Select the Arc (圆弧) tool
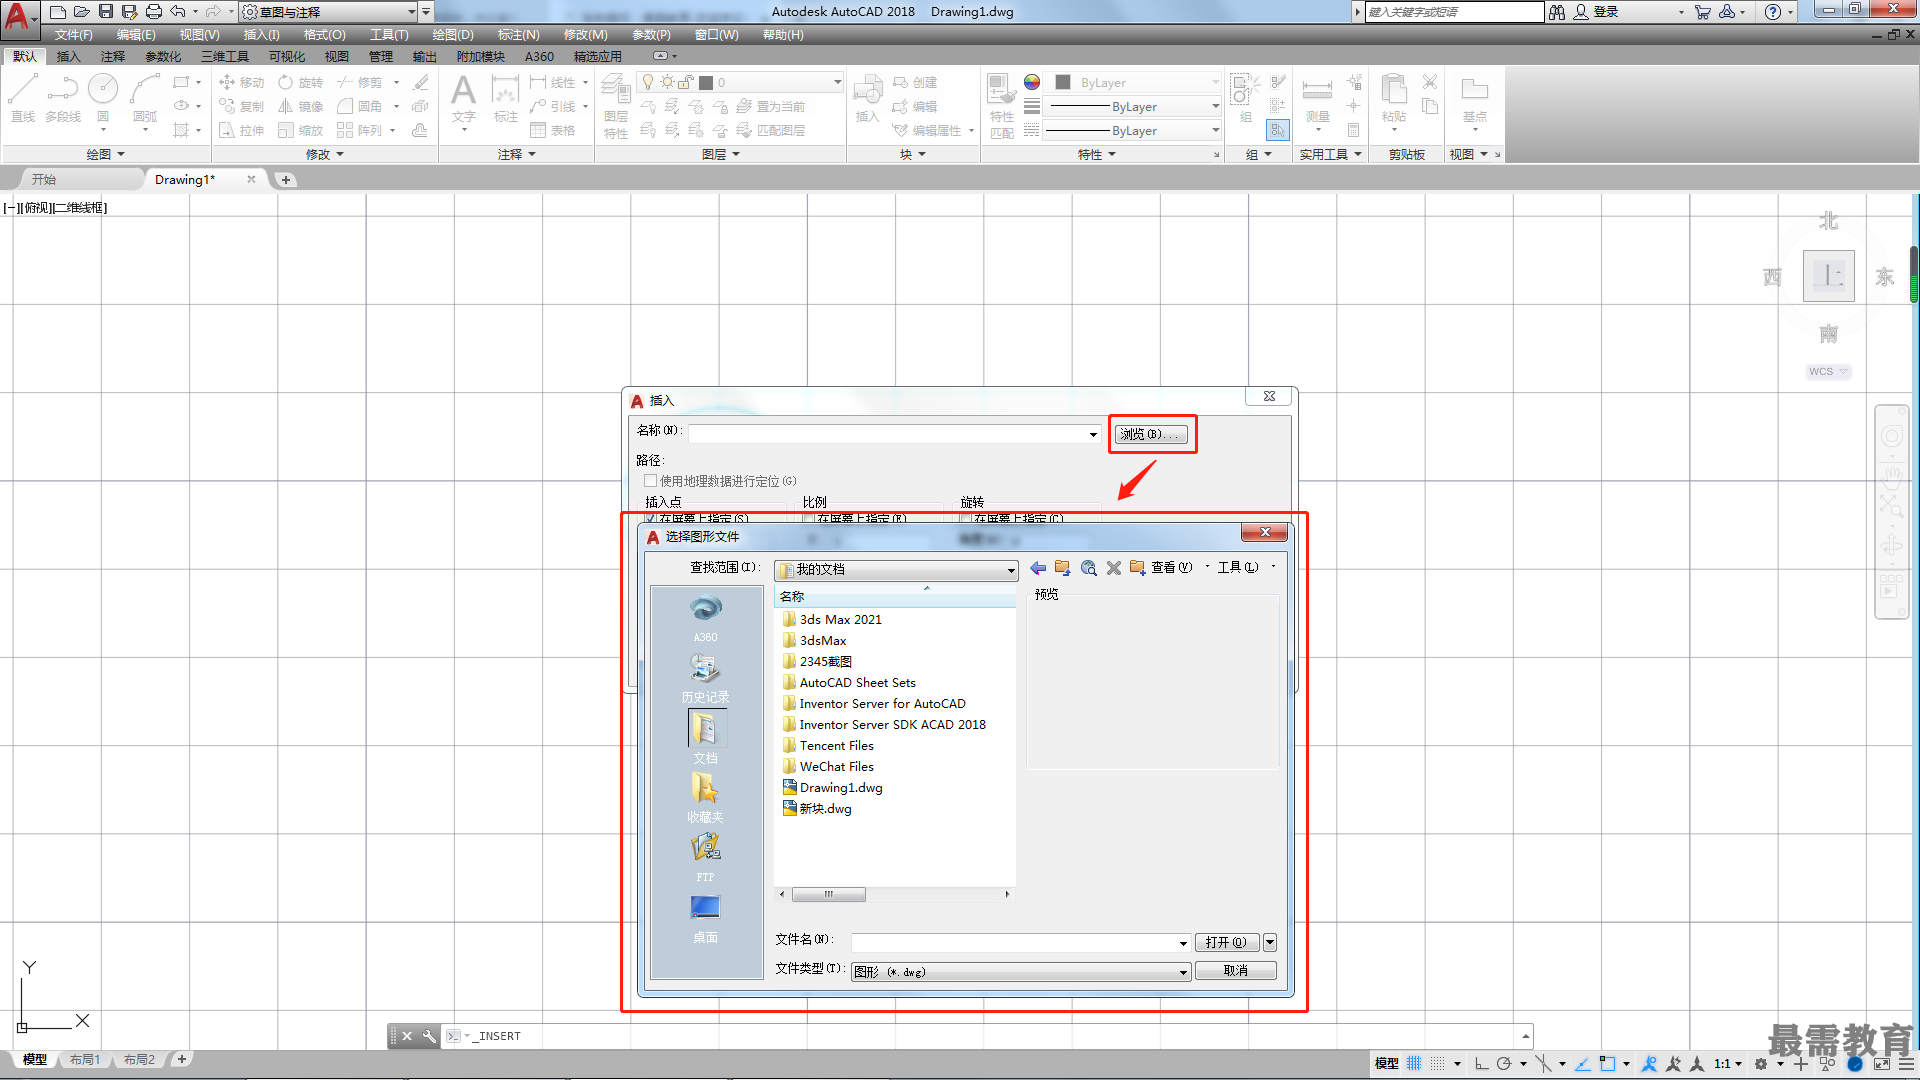The width and height of the screenshot is (1920, 1080). [145, 98]
